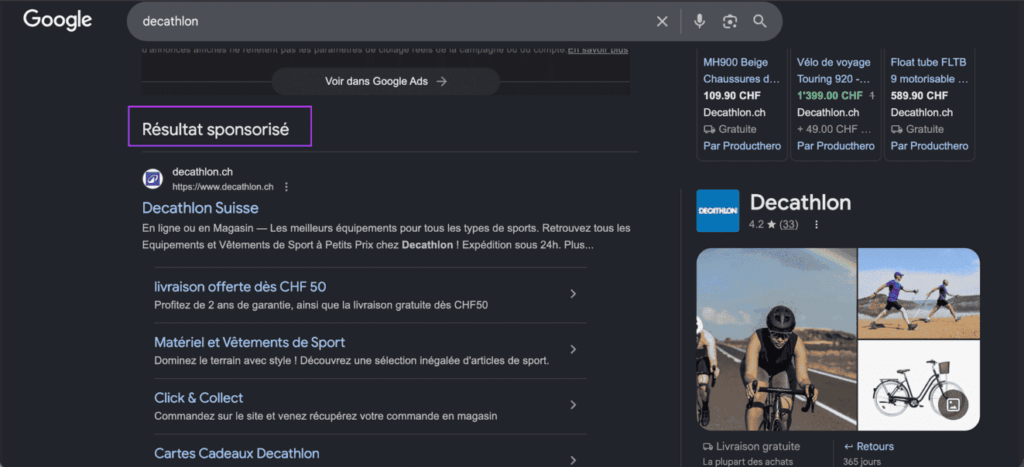Image resolution: width=1024 pixels, height=467 pixels.
Task: Click the Decathlon knowledge panel title
Action: pos(801,202)
